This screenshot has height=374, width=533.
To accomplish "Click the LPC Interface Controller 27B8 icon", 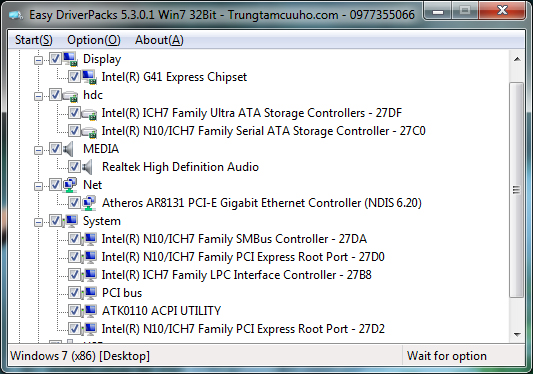I will click(x=89, y=275).
